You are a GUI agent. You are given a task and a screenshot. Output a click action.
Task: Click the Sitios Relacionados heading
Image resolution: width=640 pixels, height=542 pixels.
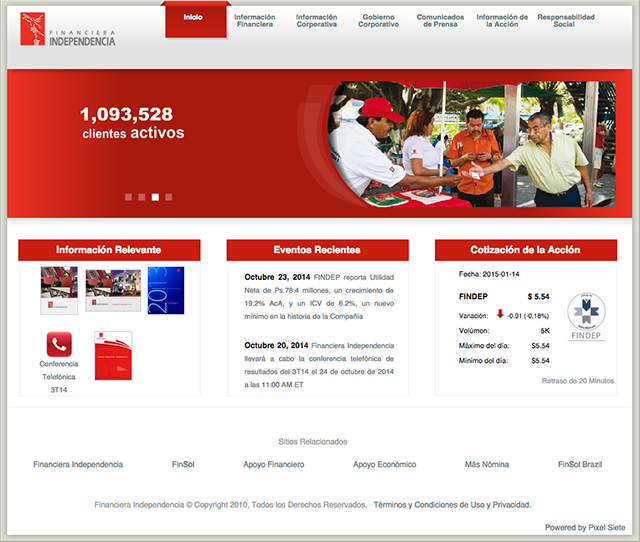coord(313,442)
